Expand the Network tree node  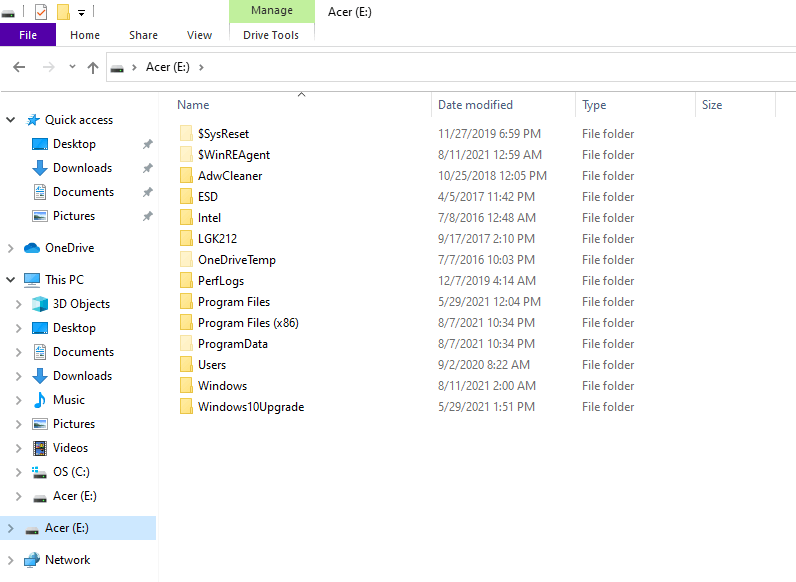[x=11, y=560]
